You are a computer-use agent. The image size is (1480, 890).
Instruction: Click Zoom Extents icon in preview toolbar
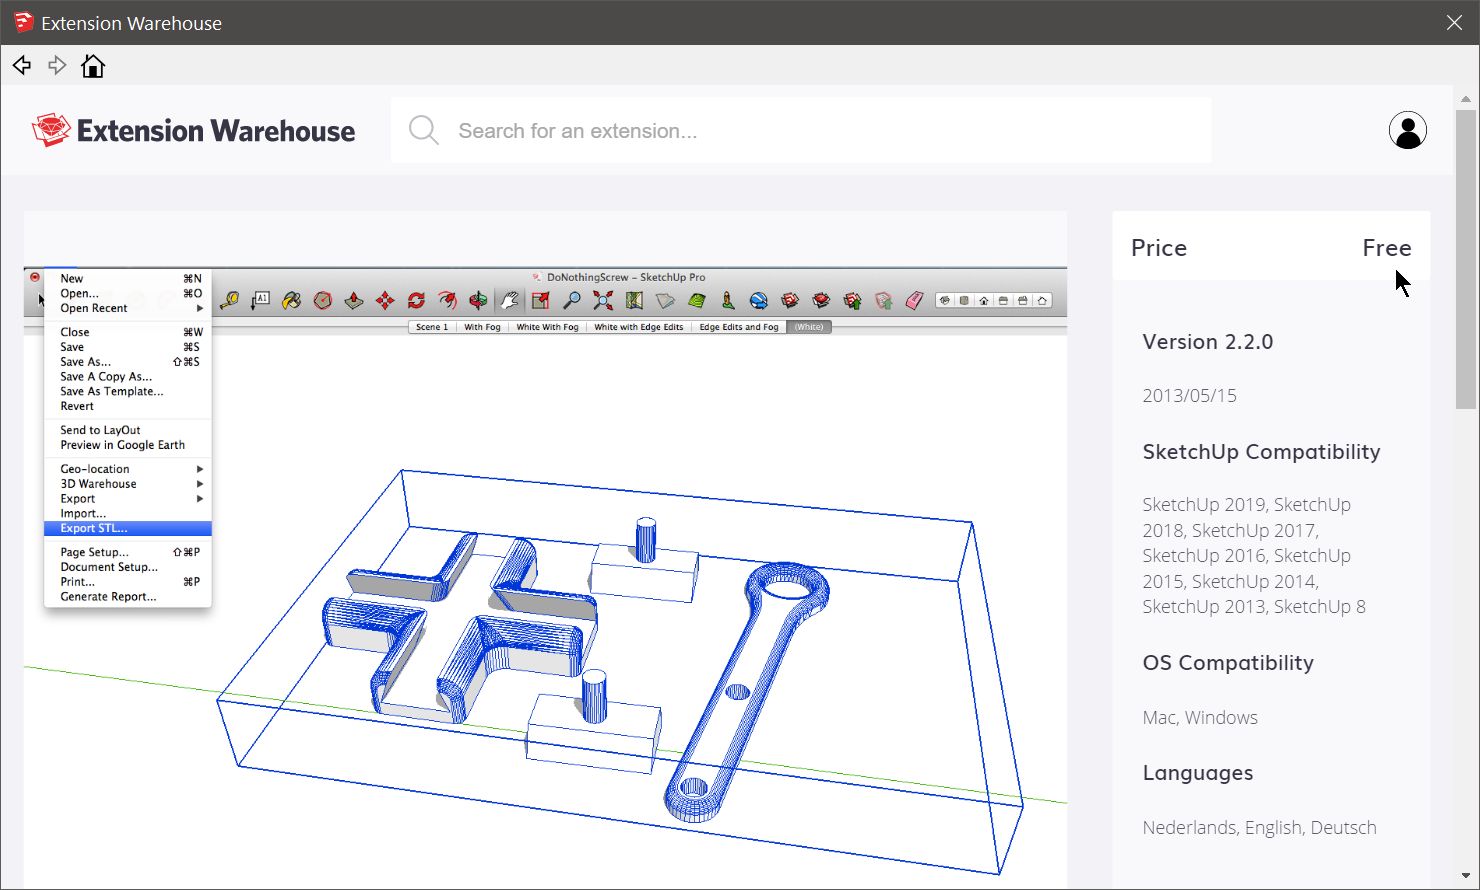[603, 300]
